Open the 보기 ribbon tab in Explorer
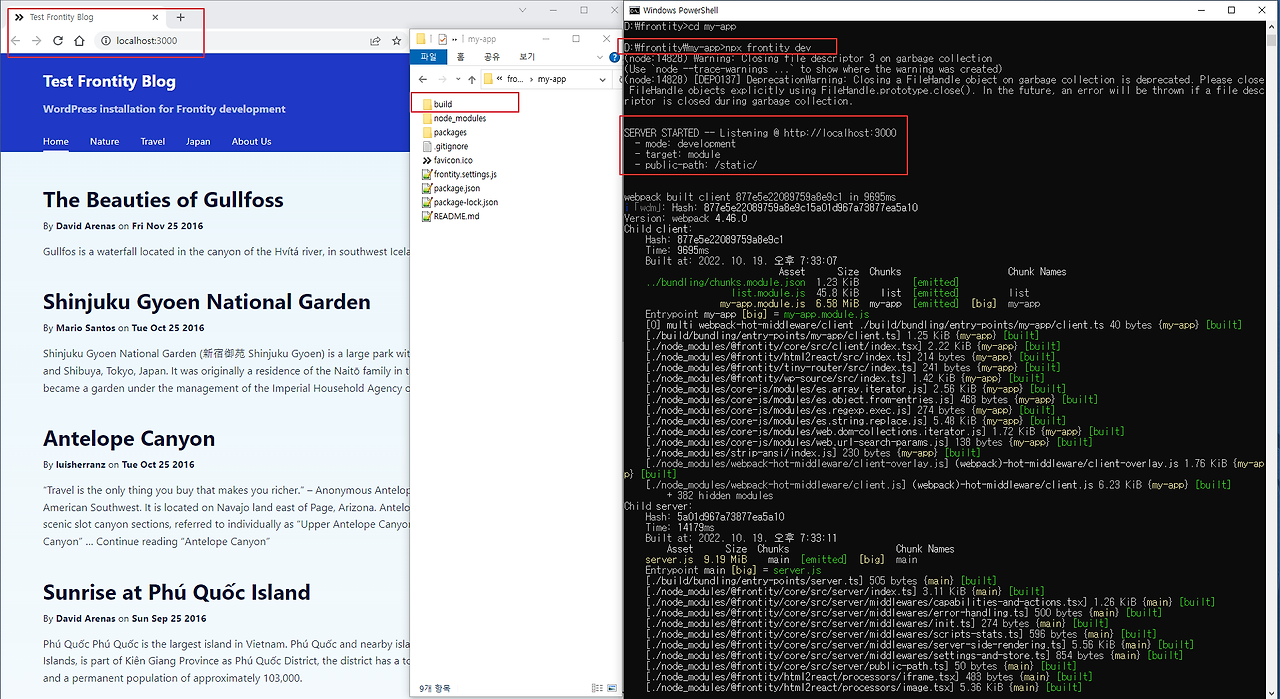1280x699 pixels. (x=527, y=57)
